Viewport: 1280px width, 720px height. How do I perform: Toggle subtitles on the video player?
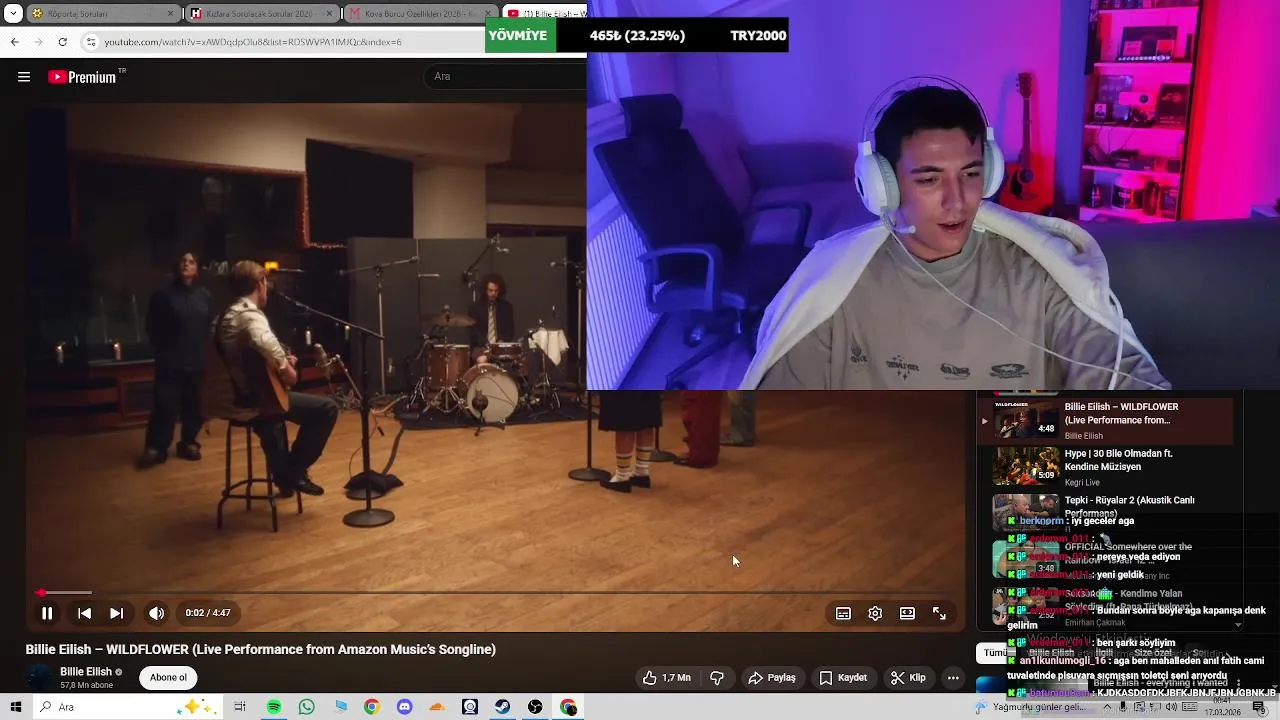pyautogui.click(x=843, y=613)
